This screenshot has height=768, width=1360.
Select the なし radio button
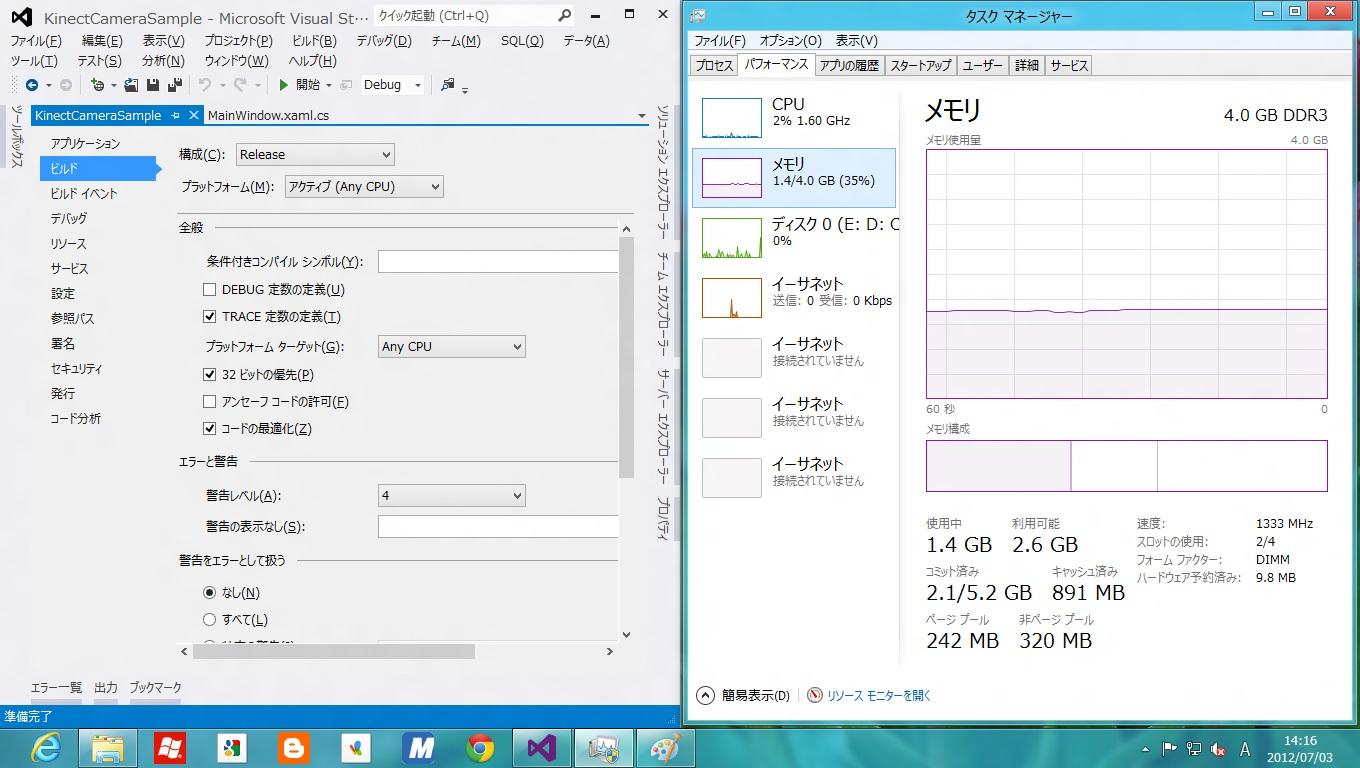point(209,592)
